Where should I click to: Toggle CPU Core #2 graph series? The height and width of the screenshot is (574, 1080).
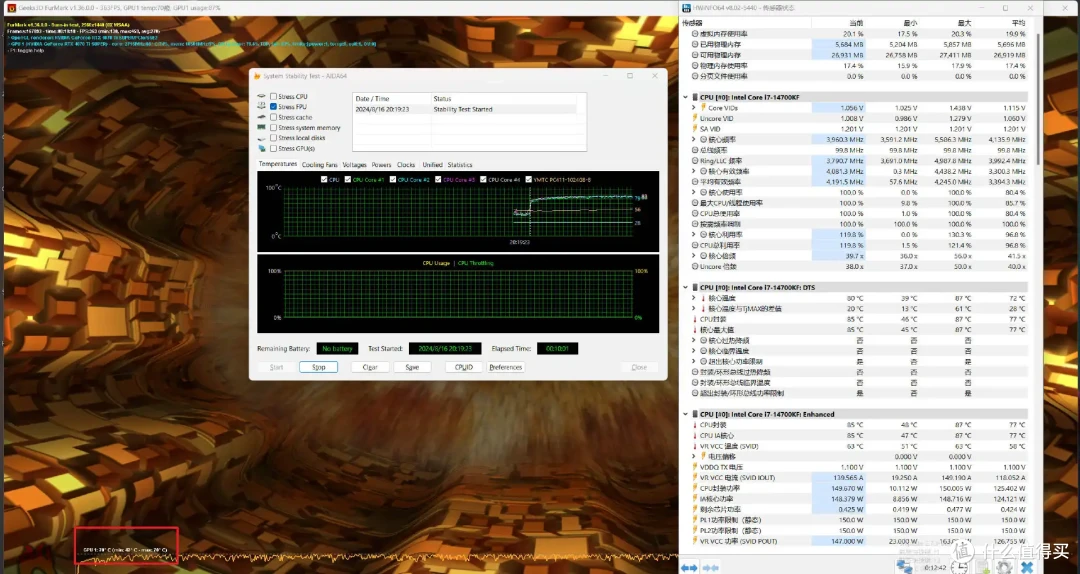[x=393, y=179]
